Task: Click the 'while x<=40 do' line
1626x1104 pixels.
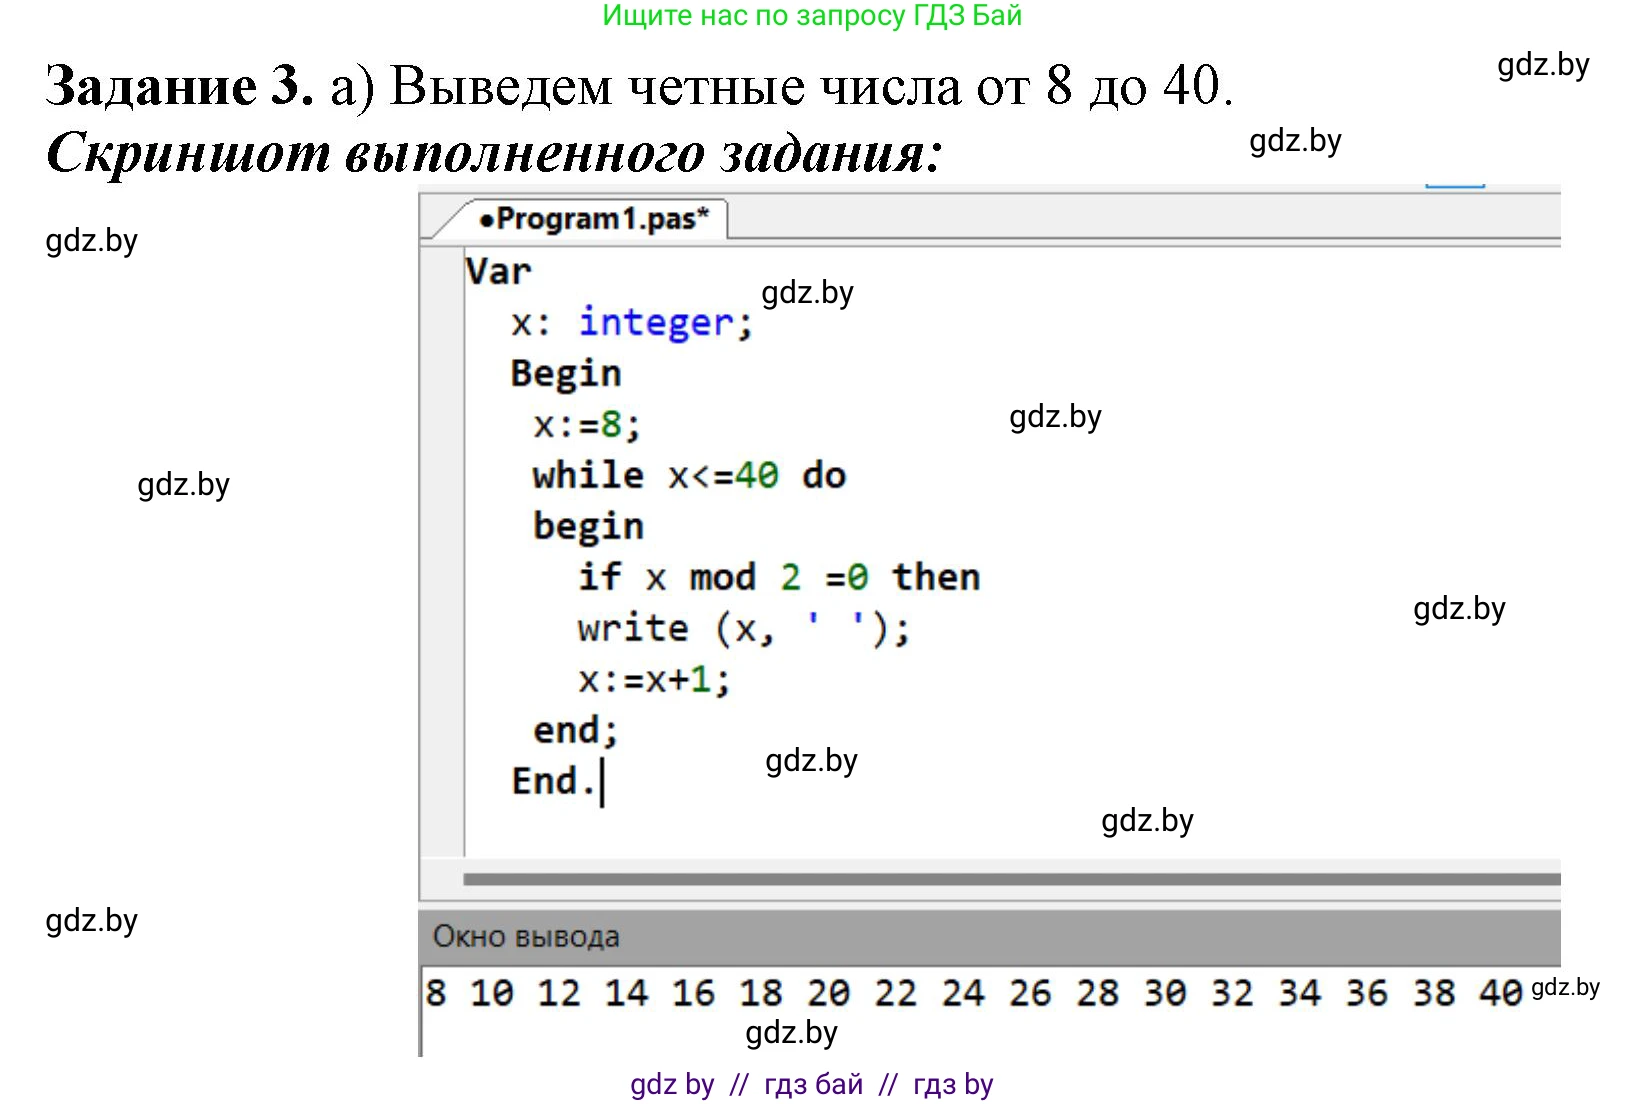Action: pos(689,475)
